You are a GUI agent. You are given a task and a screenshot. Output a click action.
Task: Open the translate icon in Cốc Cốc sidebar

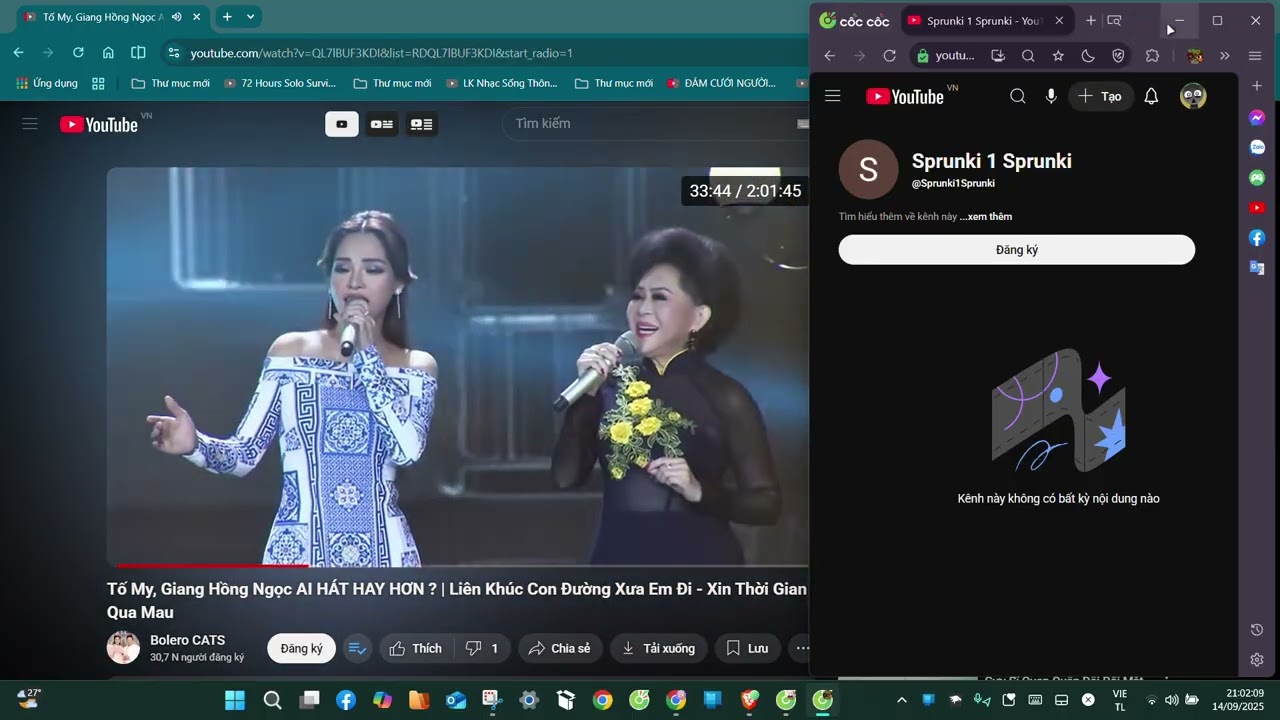coord(1257,267)
